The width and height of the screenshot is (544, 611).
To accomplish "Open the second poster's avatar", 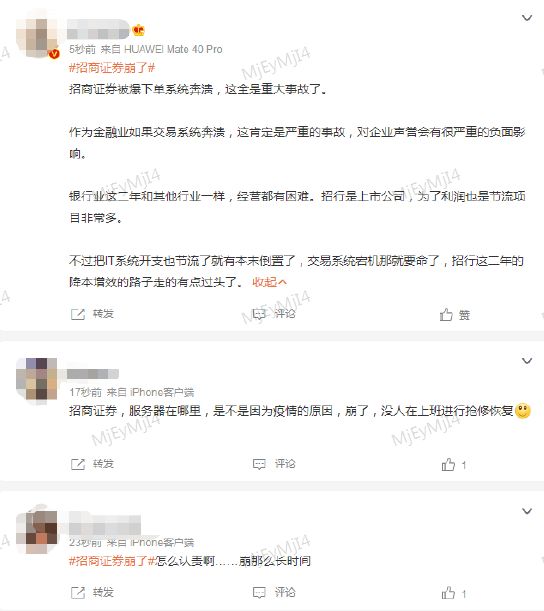I will tap(36, 379).
